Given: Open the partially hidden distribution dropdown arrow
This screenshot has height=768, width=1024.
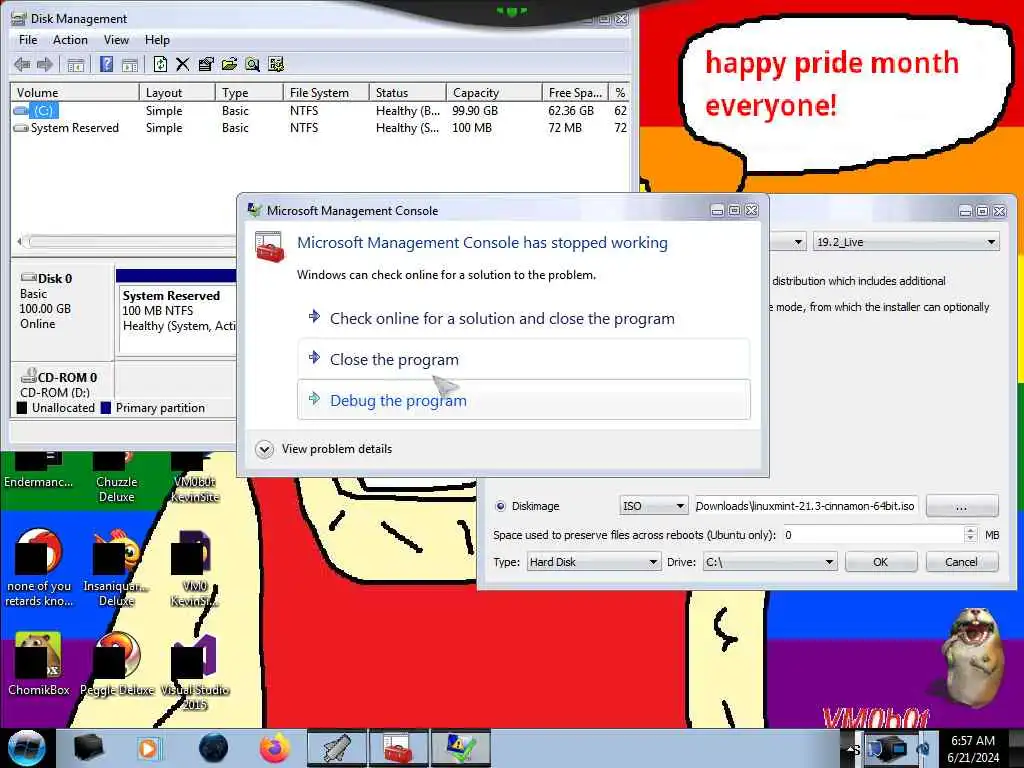Looking at the screenshot, I should tap(798, 242).
